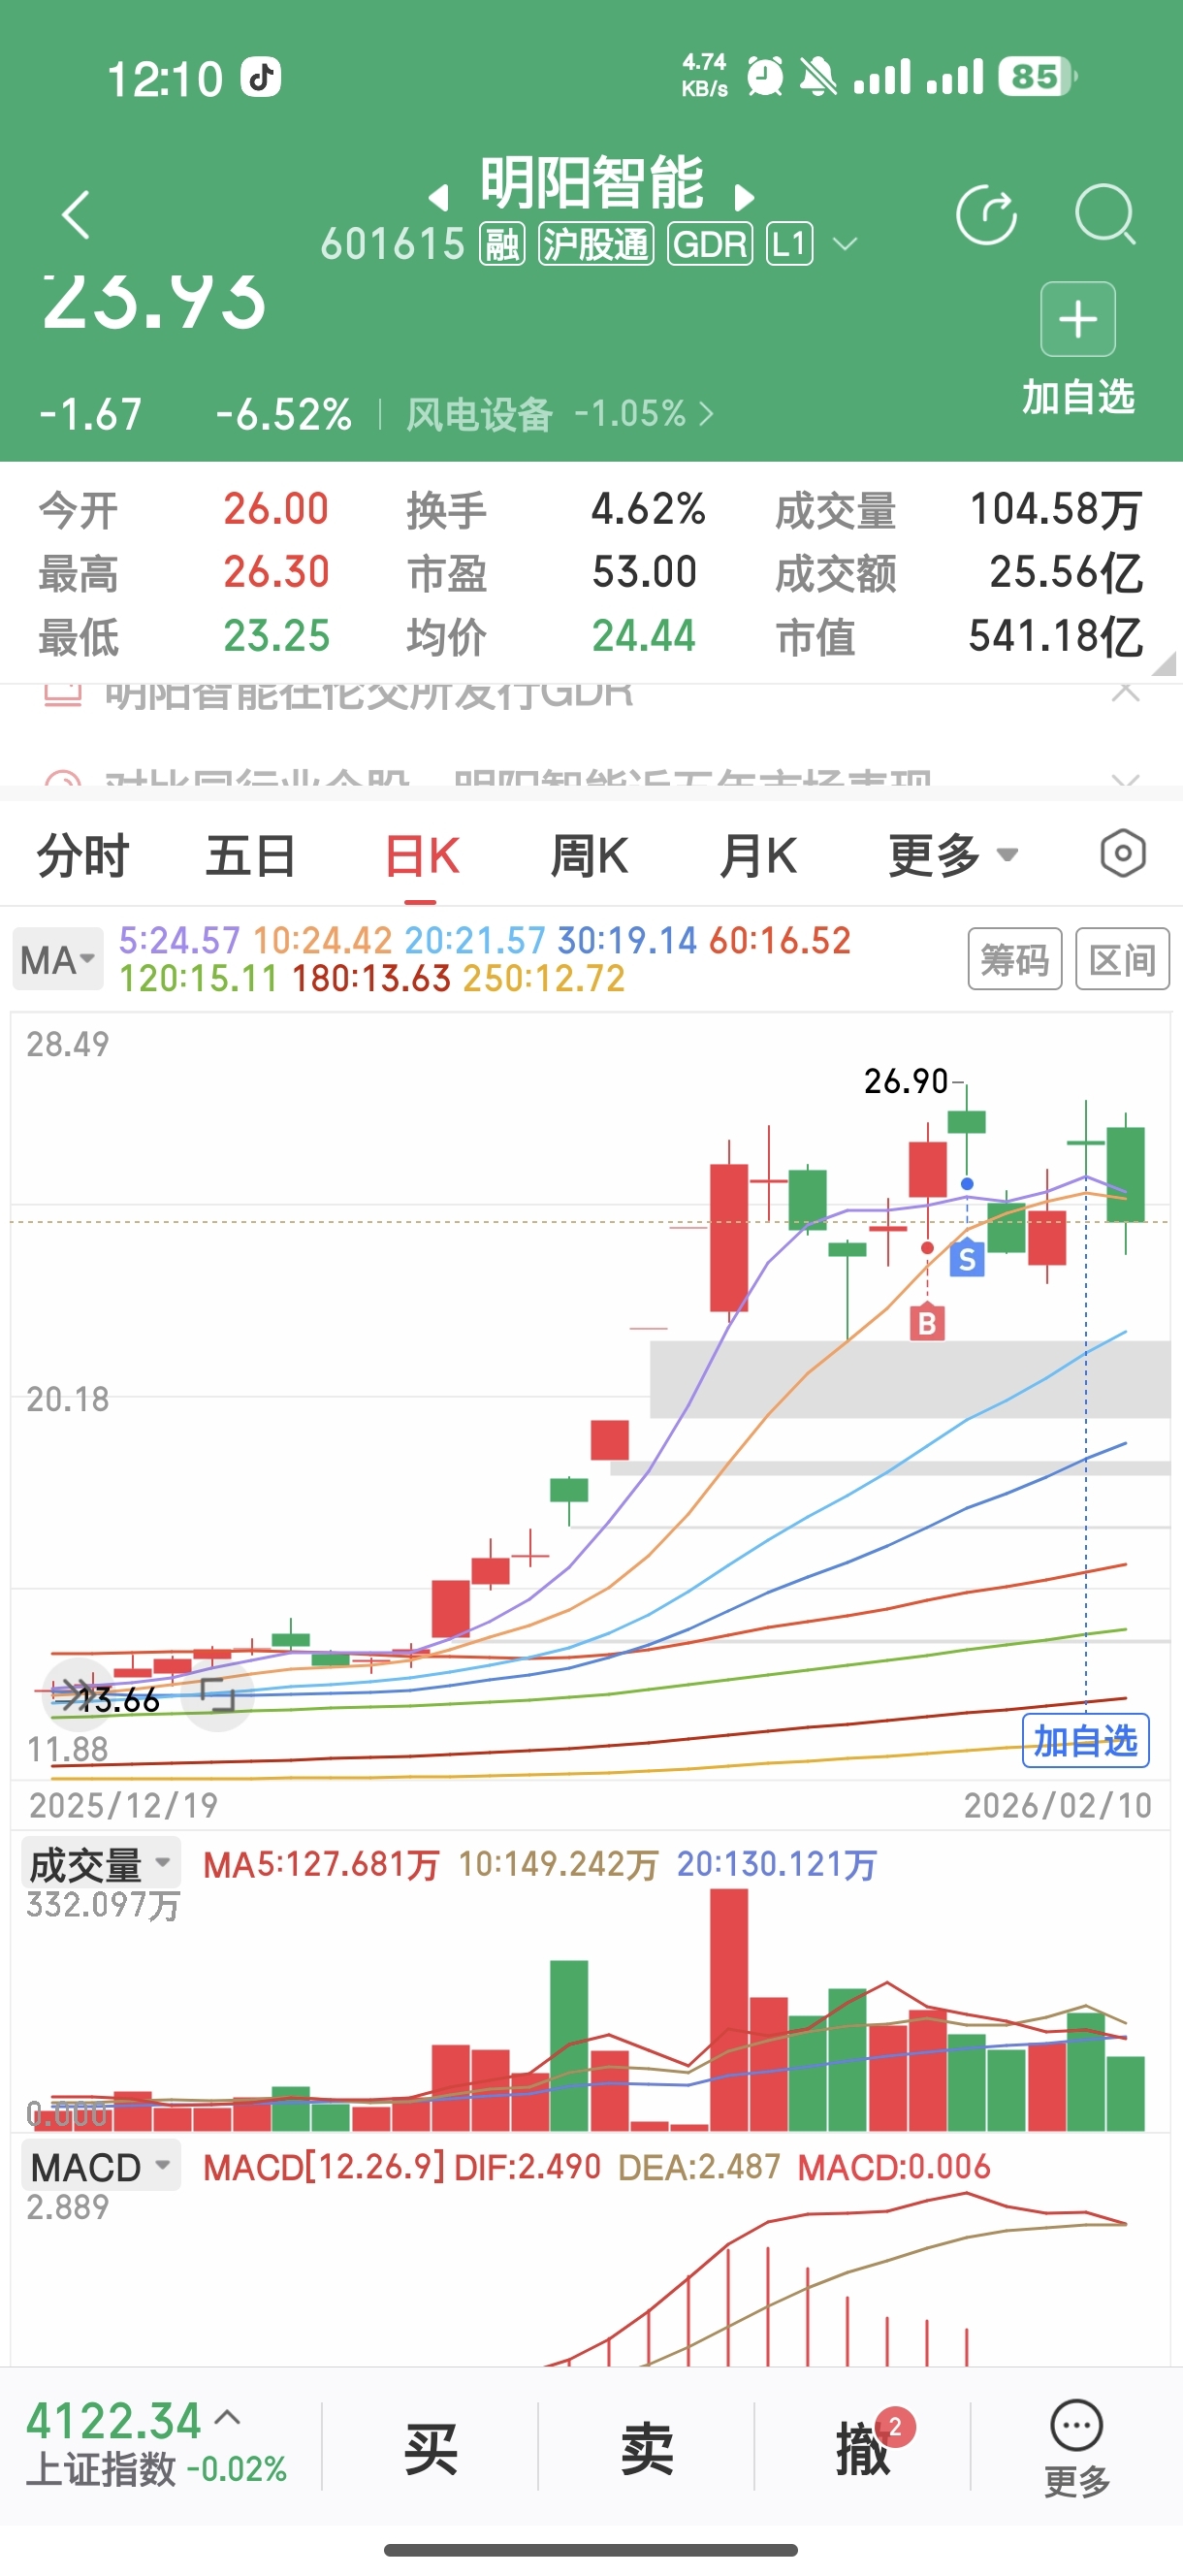
Task: Tap the 最低 23.25 value
Action: coord(276,636)
